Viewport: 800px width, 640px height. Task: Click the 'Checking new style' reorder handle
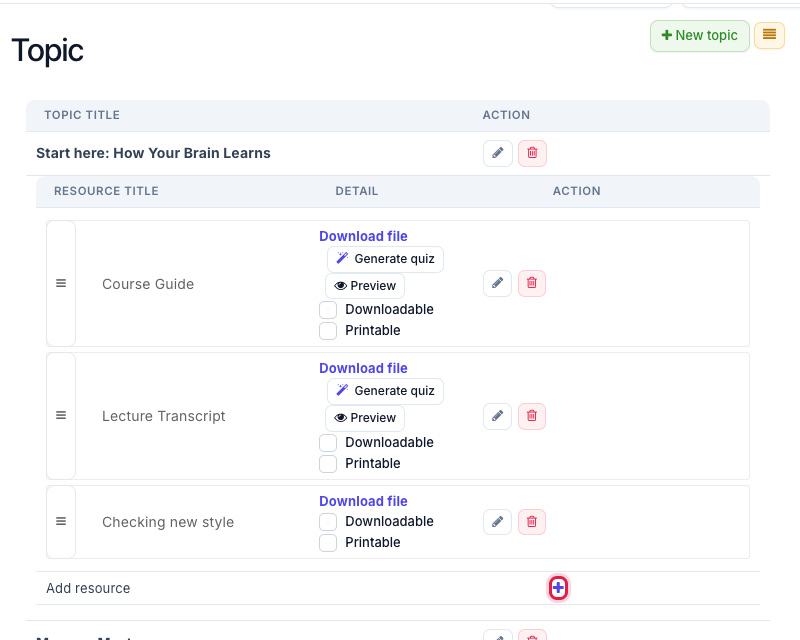[x=61, y=521]
